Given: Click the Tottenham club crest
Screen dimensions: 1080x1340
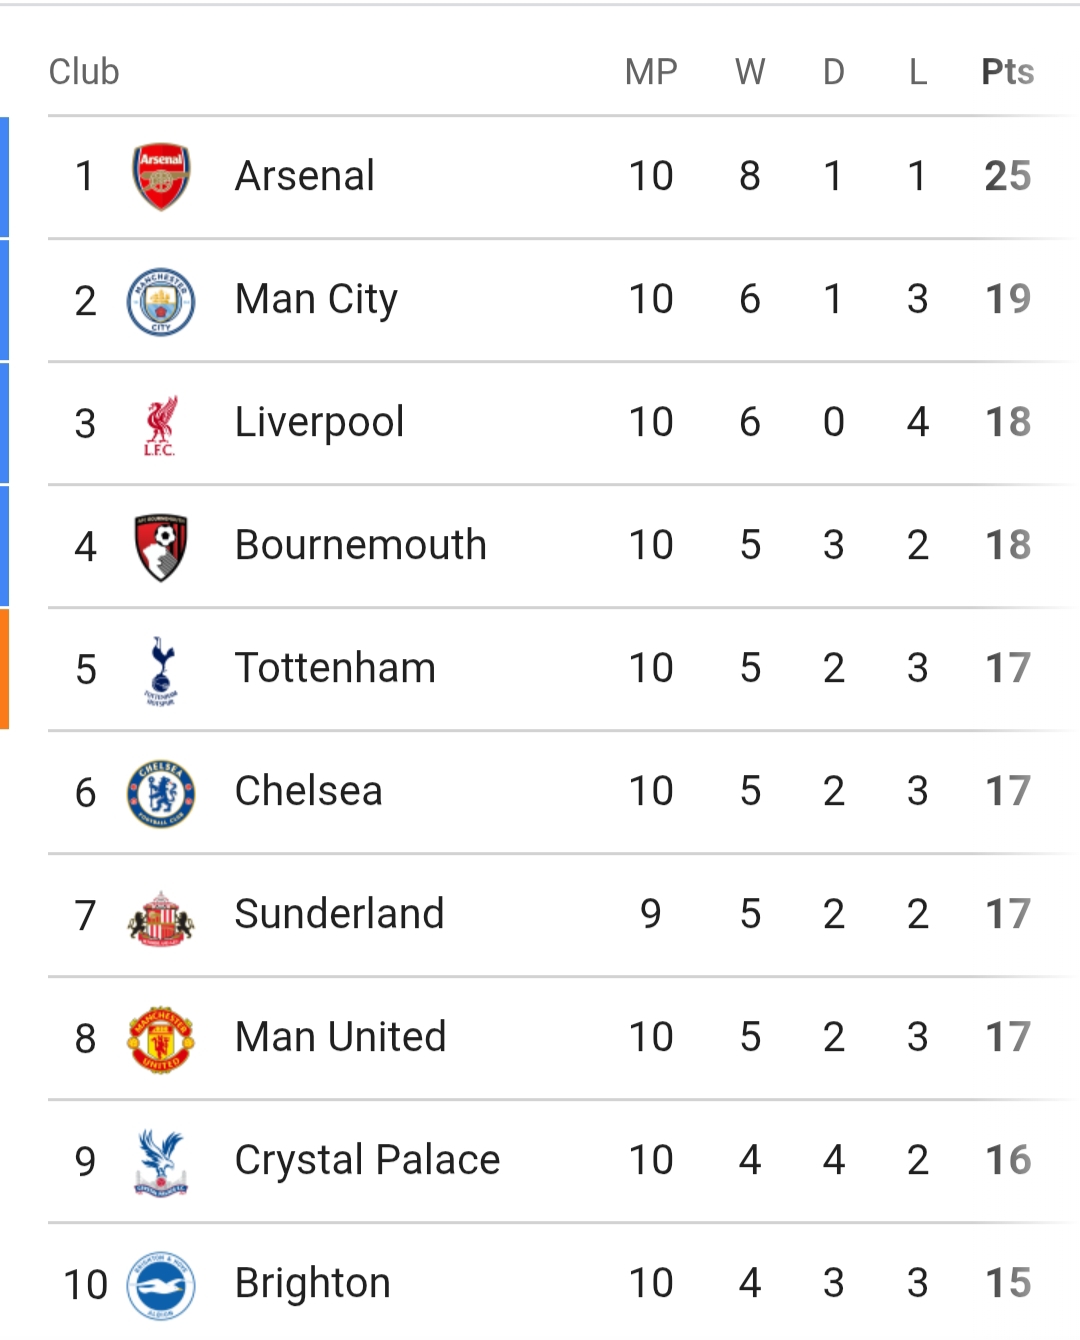Looking at the screenshot, I should click(x=161, y=670).
